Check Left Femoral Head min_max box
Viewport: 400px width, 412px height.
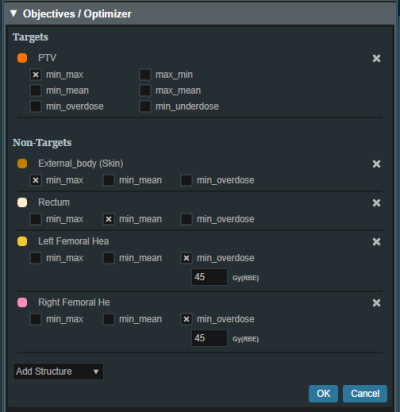[36, 258]
